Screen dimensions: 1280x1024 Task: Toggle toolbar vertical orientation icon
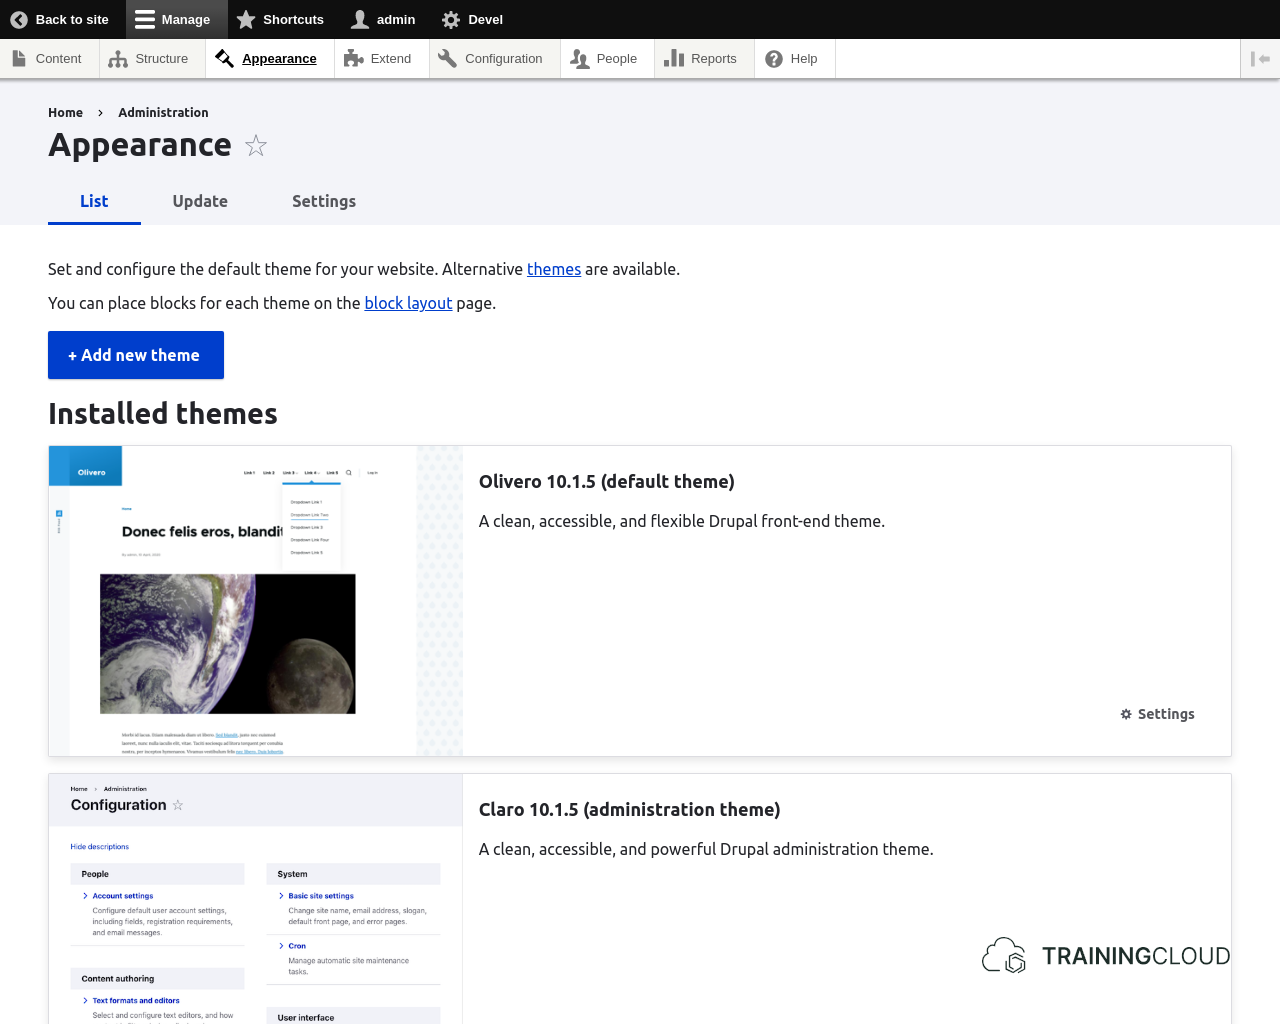coord(1260,59)
